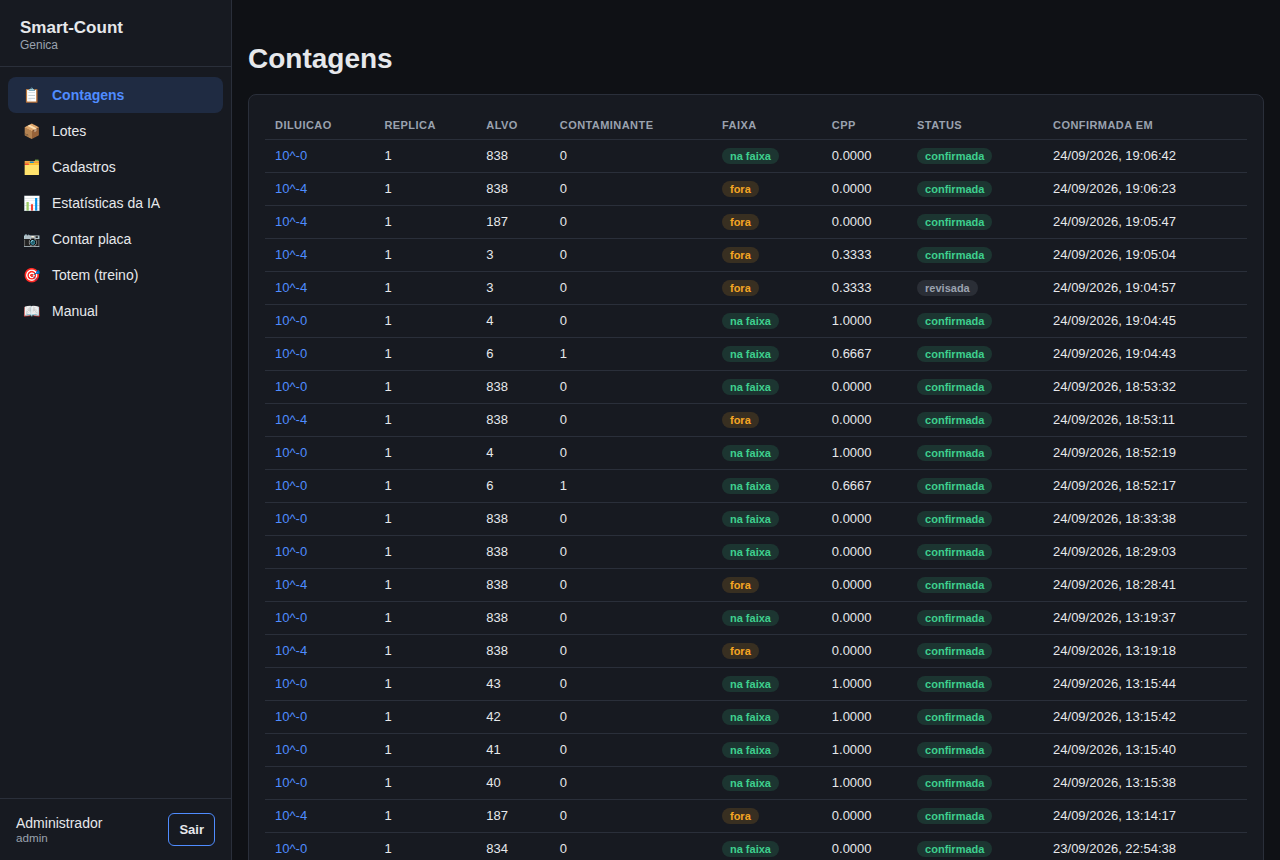Open the 10^-4 count confirmed at 18:53:11
This screenshot has height=860, width=1280.
[x=291, y=420]
